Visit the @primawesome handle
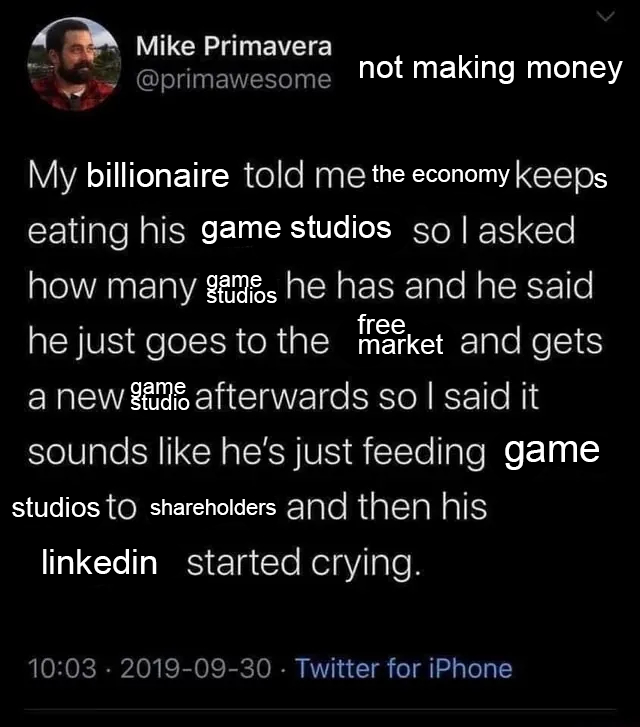This screenshot has height=727, width=640. 233,79
